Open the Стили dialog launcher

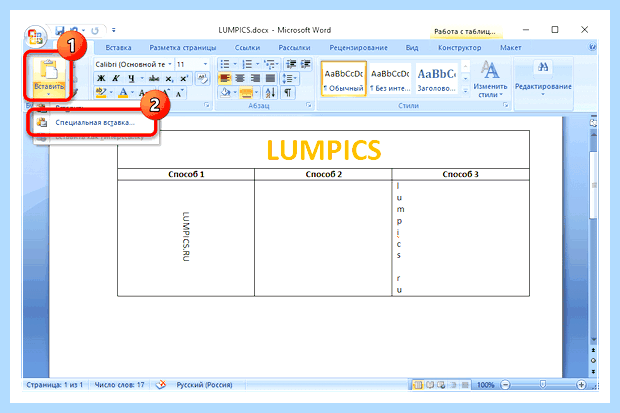505,105
